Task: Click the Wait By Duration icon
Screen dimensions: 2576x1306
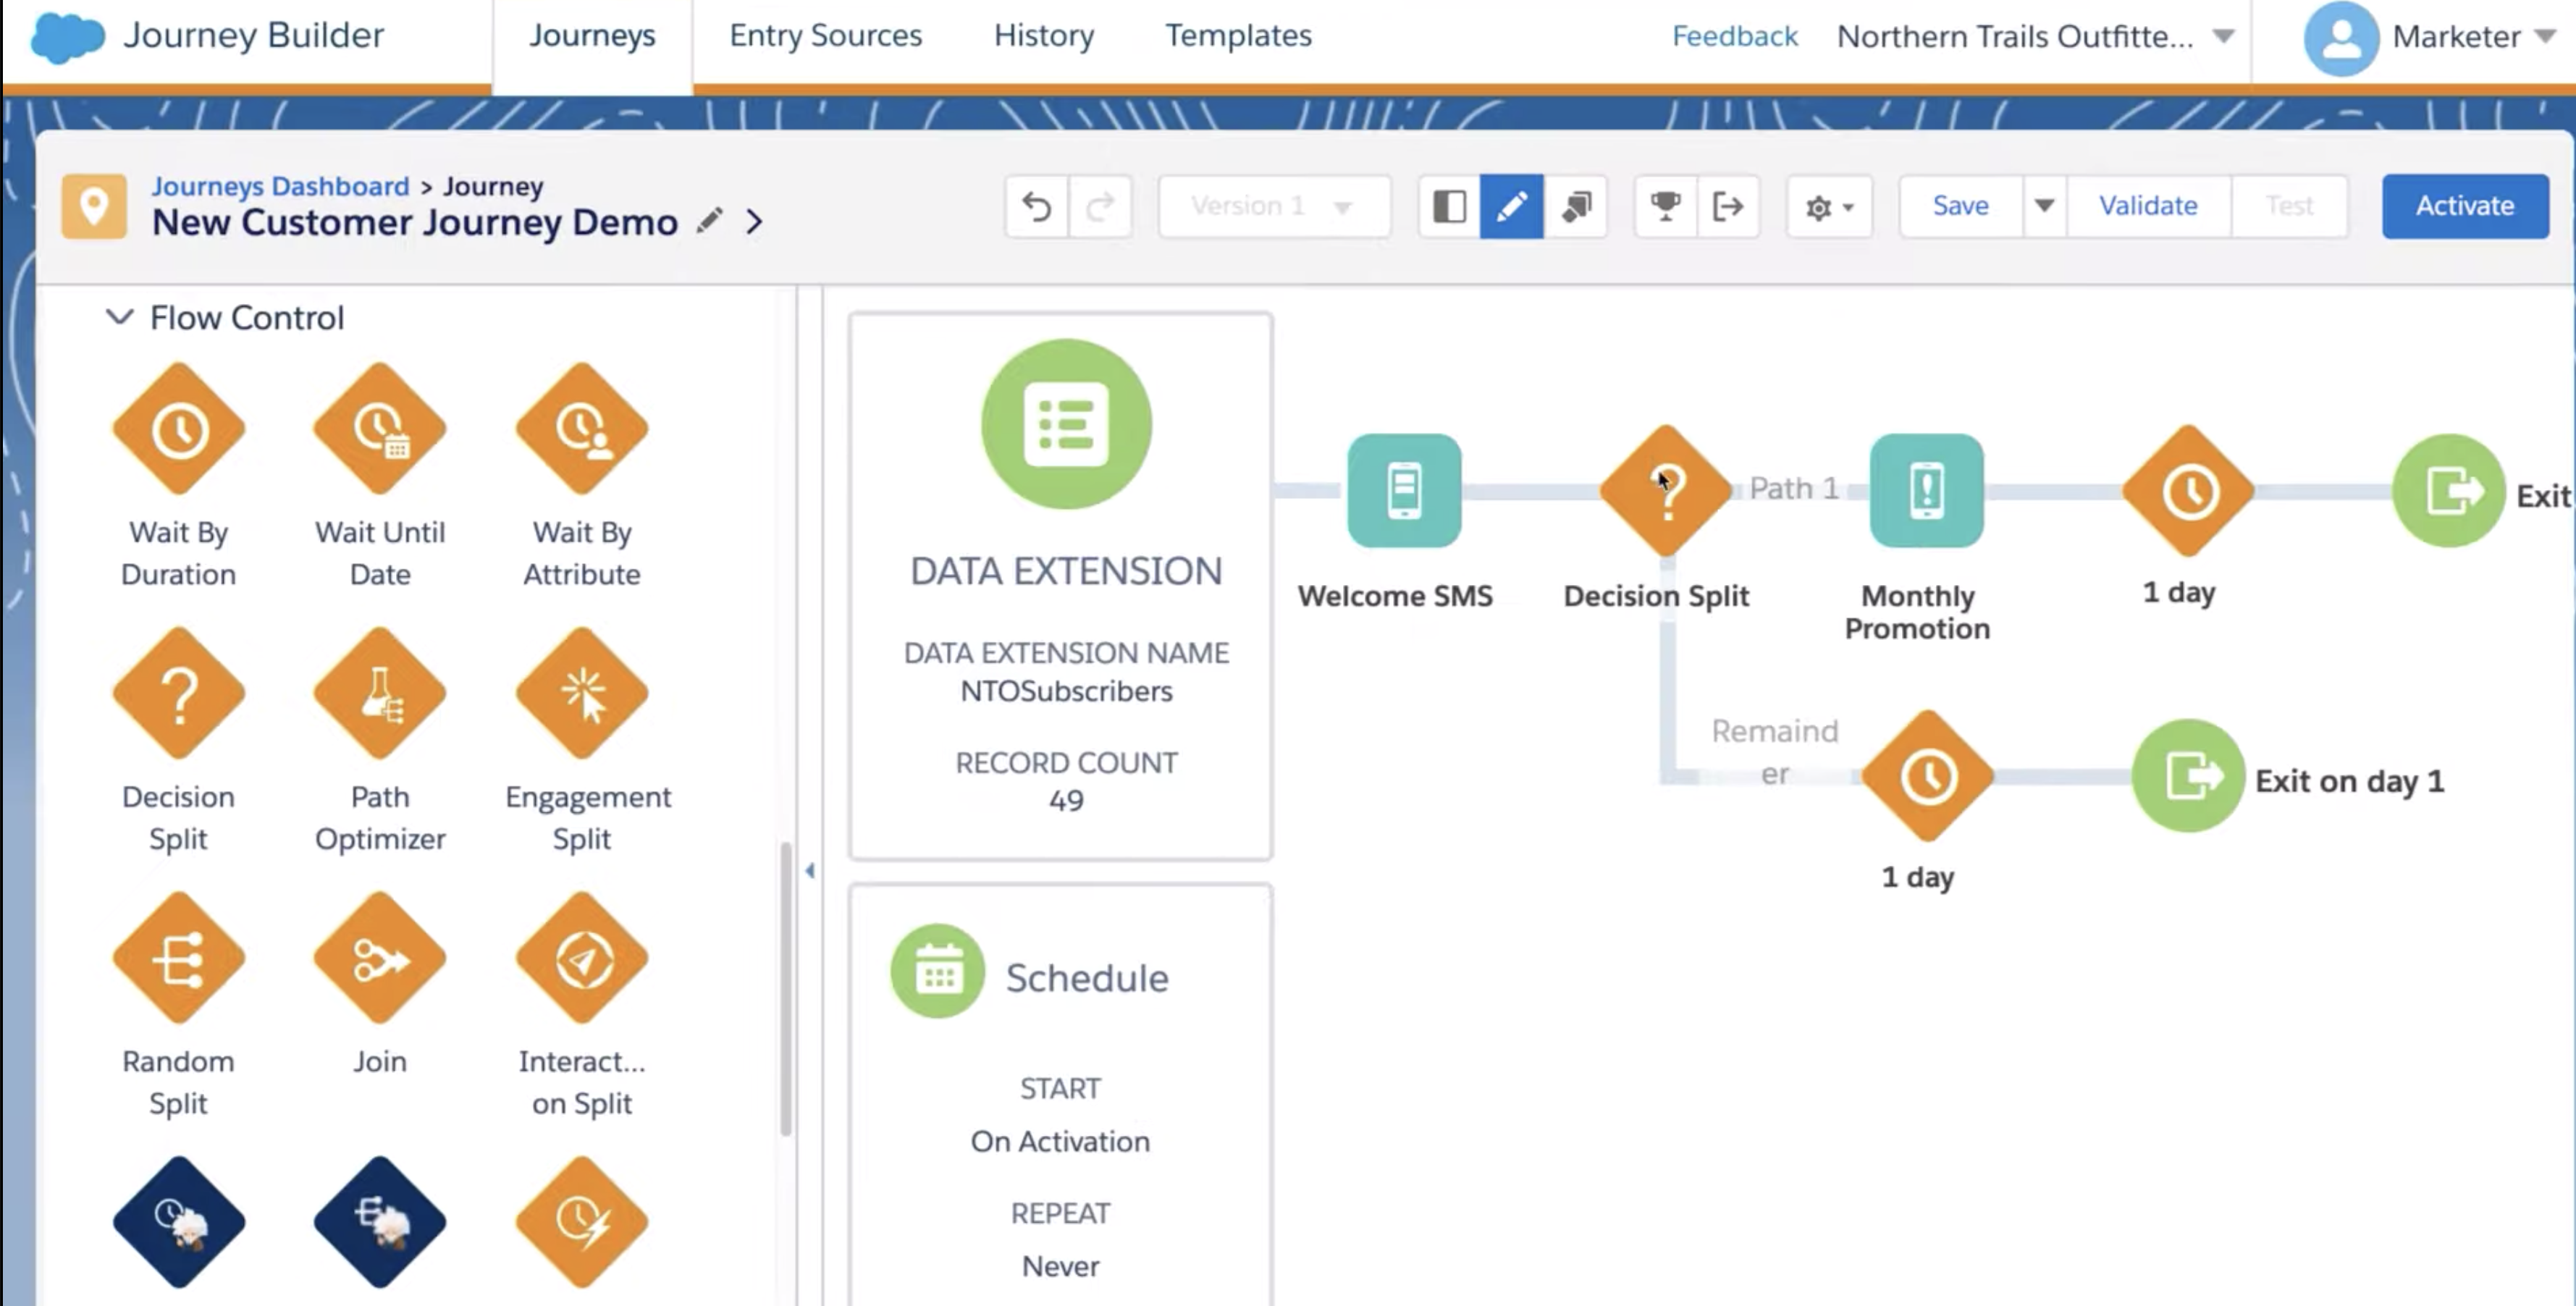Action: coord(178,430)
